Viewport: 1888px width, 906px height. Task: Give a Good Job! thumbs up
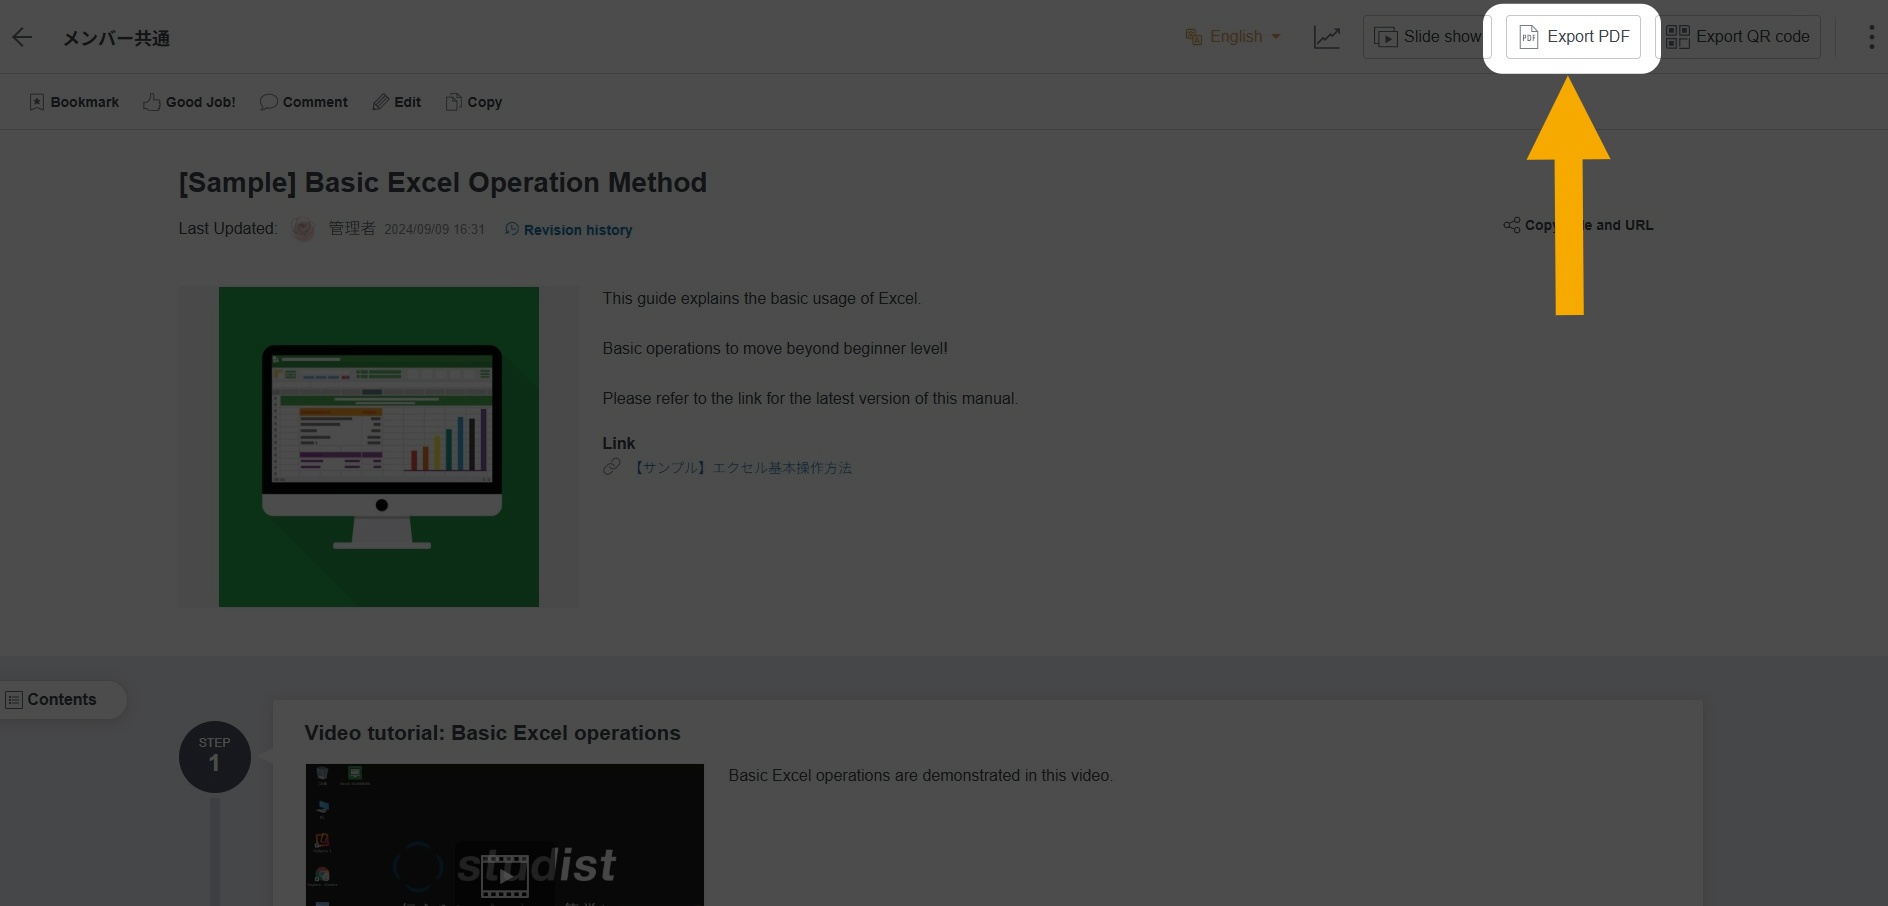click(x=189, y=102)
